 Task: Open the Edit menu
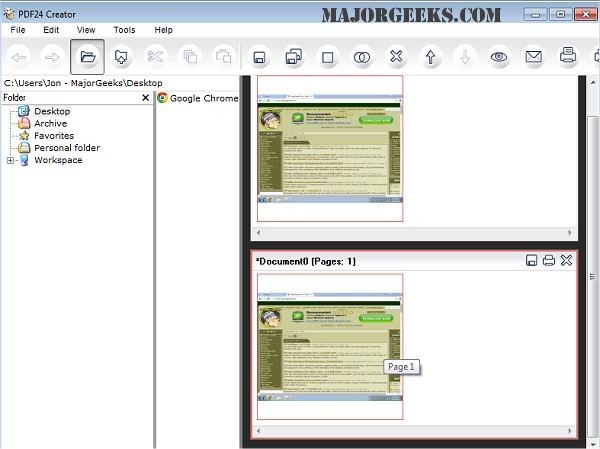[51, 30]
